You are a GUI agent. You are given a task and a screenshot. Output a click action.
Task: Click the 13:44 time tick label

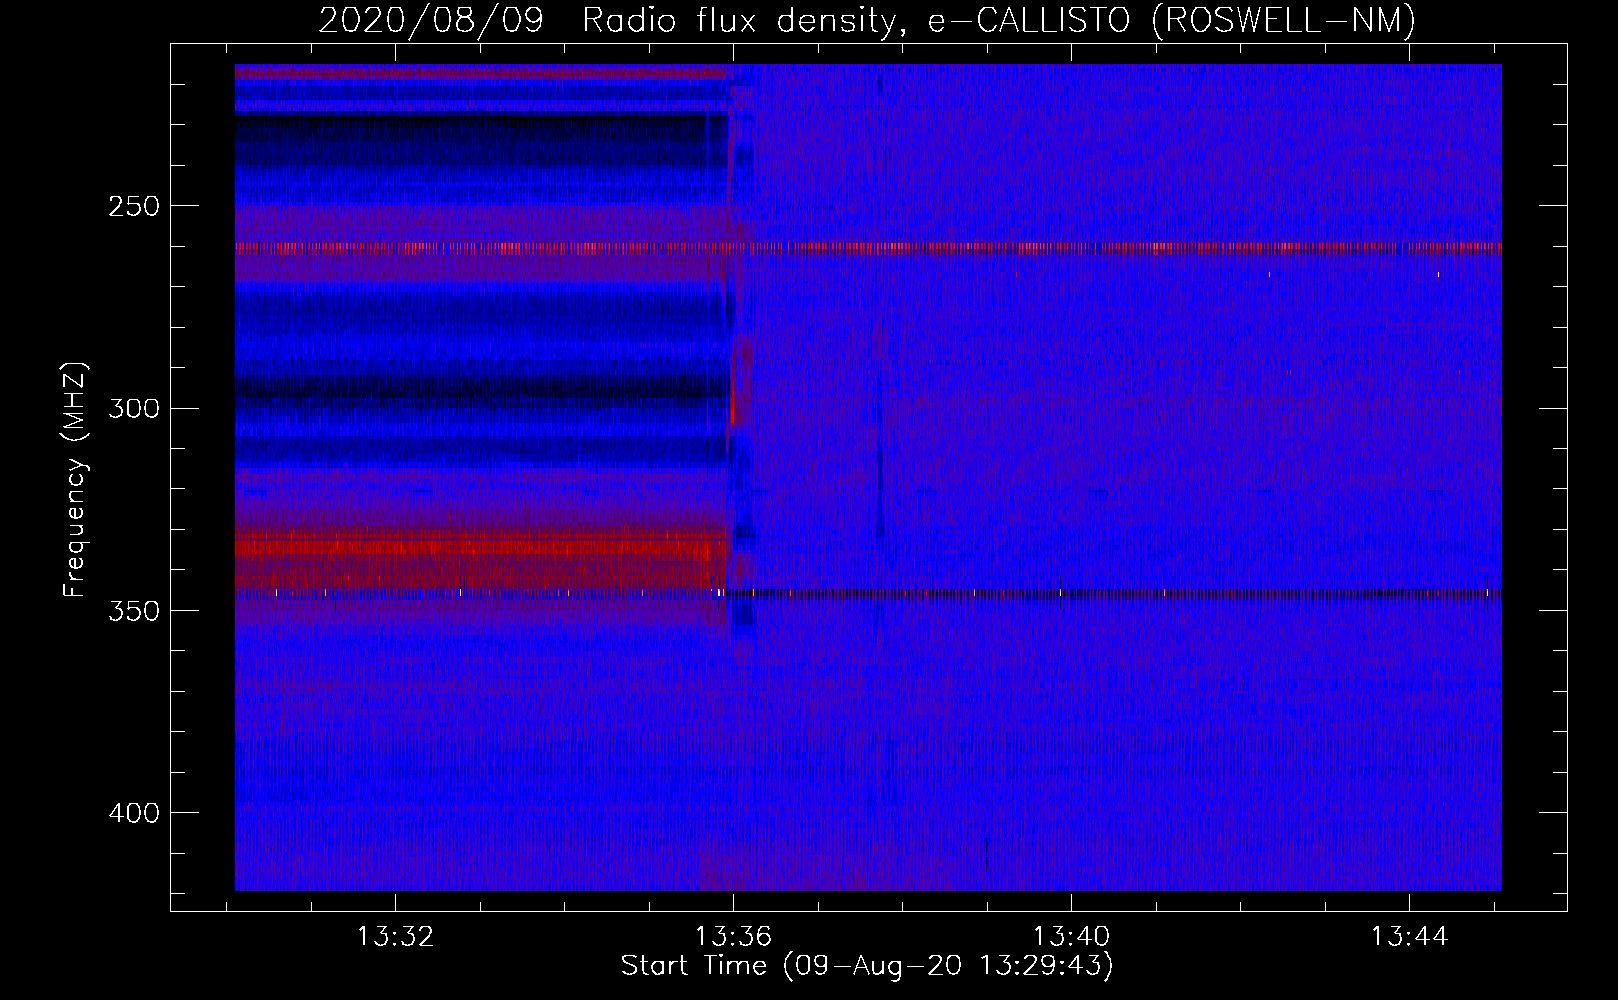tap(1409, 937)
